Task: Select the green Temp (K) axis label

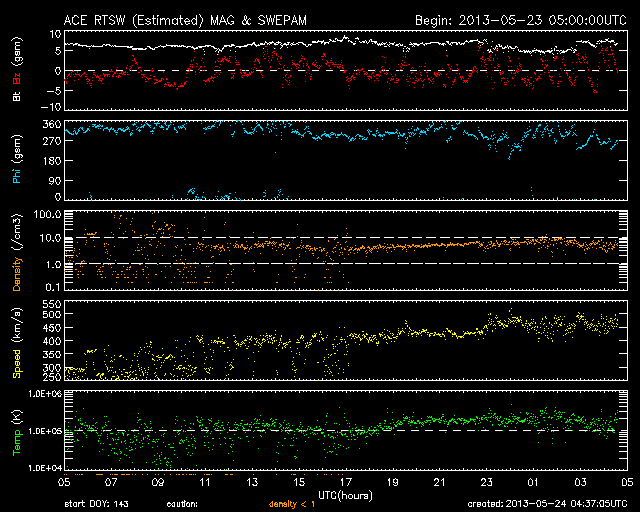Action: pyautogui.click(x=16, y=429)
